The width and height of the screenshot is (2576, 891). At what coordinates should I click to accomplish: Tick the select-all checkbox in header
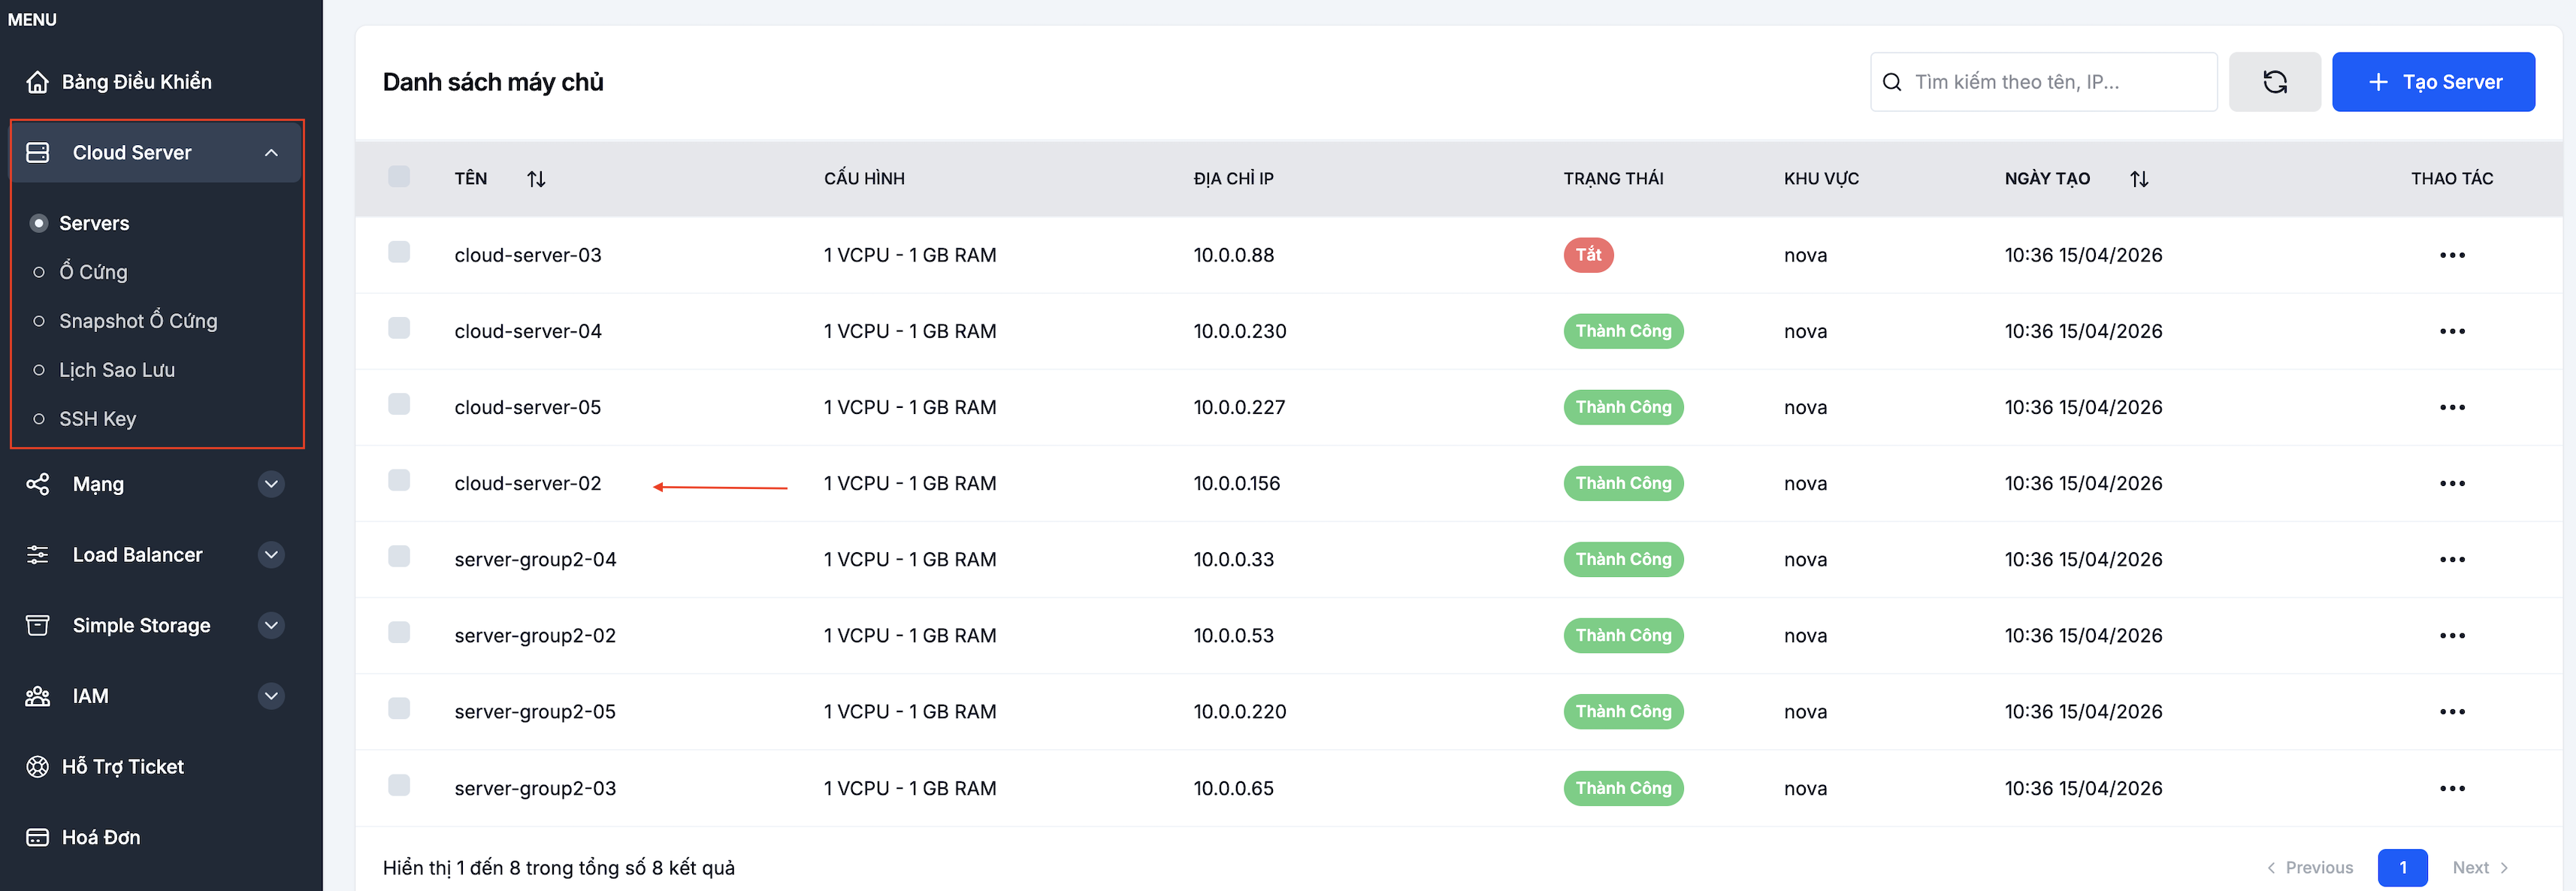click(399, 176)
